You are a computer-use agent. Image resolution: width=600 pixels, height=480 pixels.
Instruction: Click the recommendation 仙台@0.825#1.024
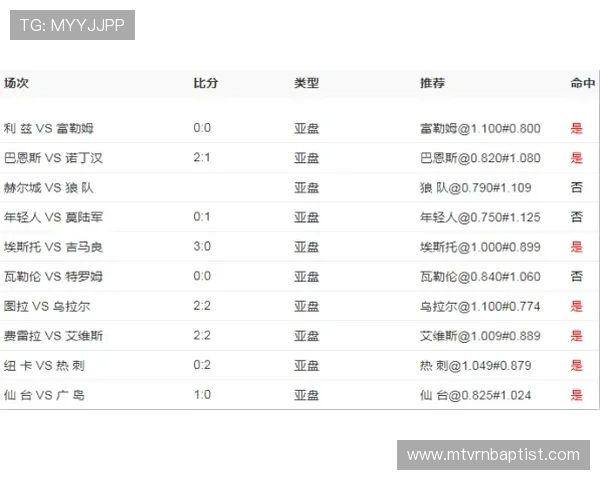(476, 395)
